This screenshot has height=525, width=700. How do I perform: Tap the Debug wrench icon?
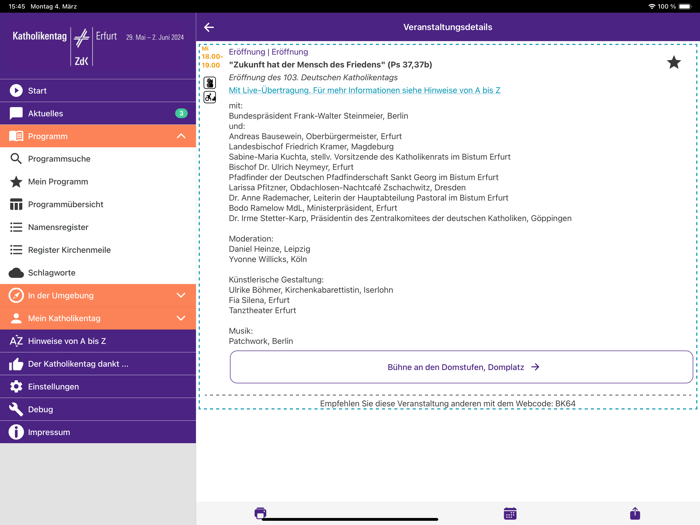16,409
